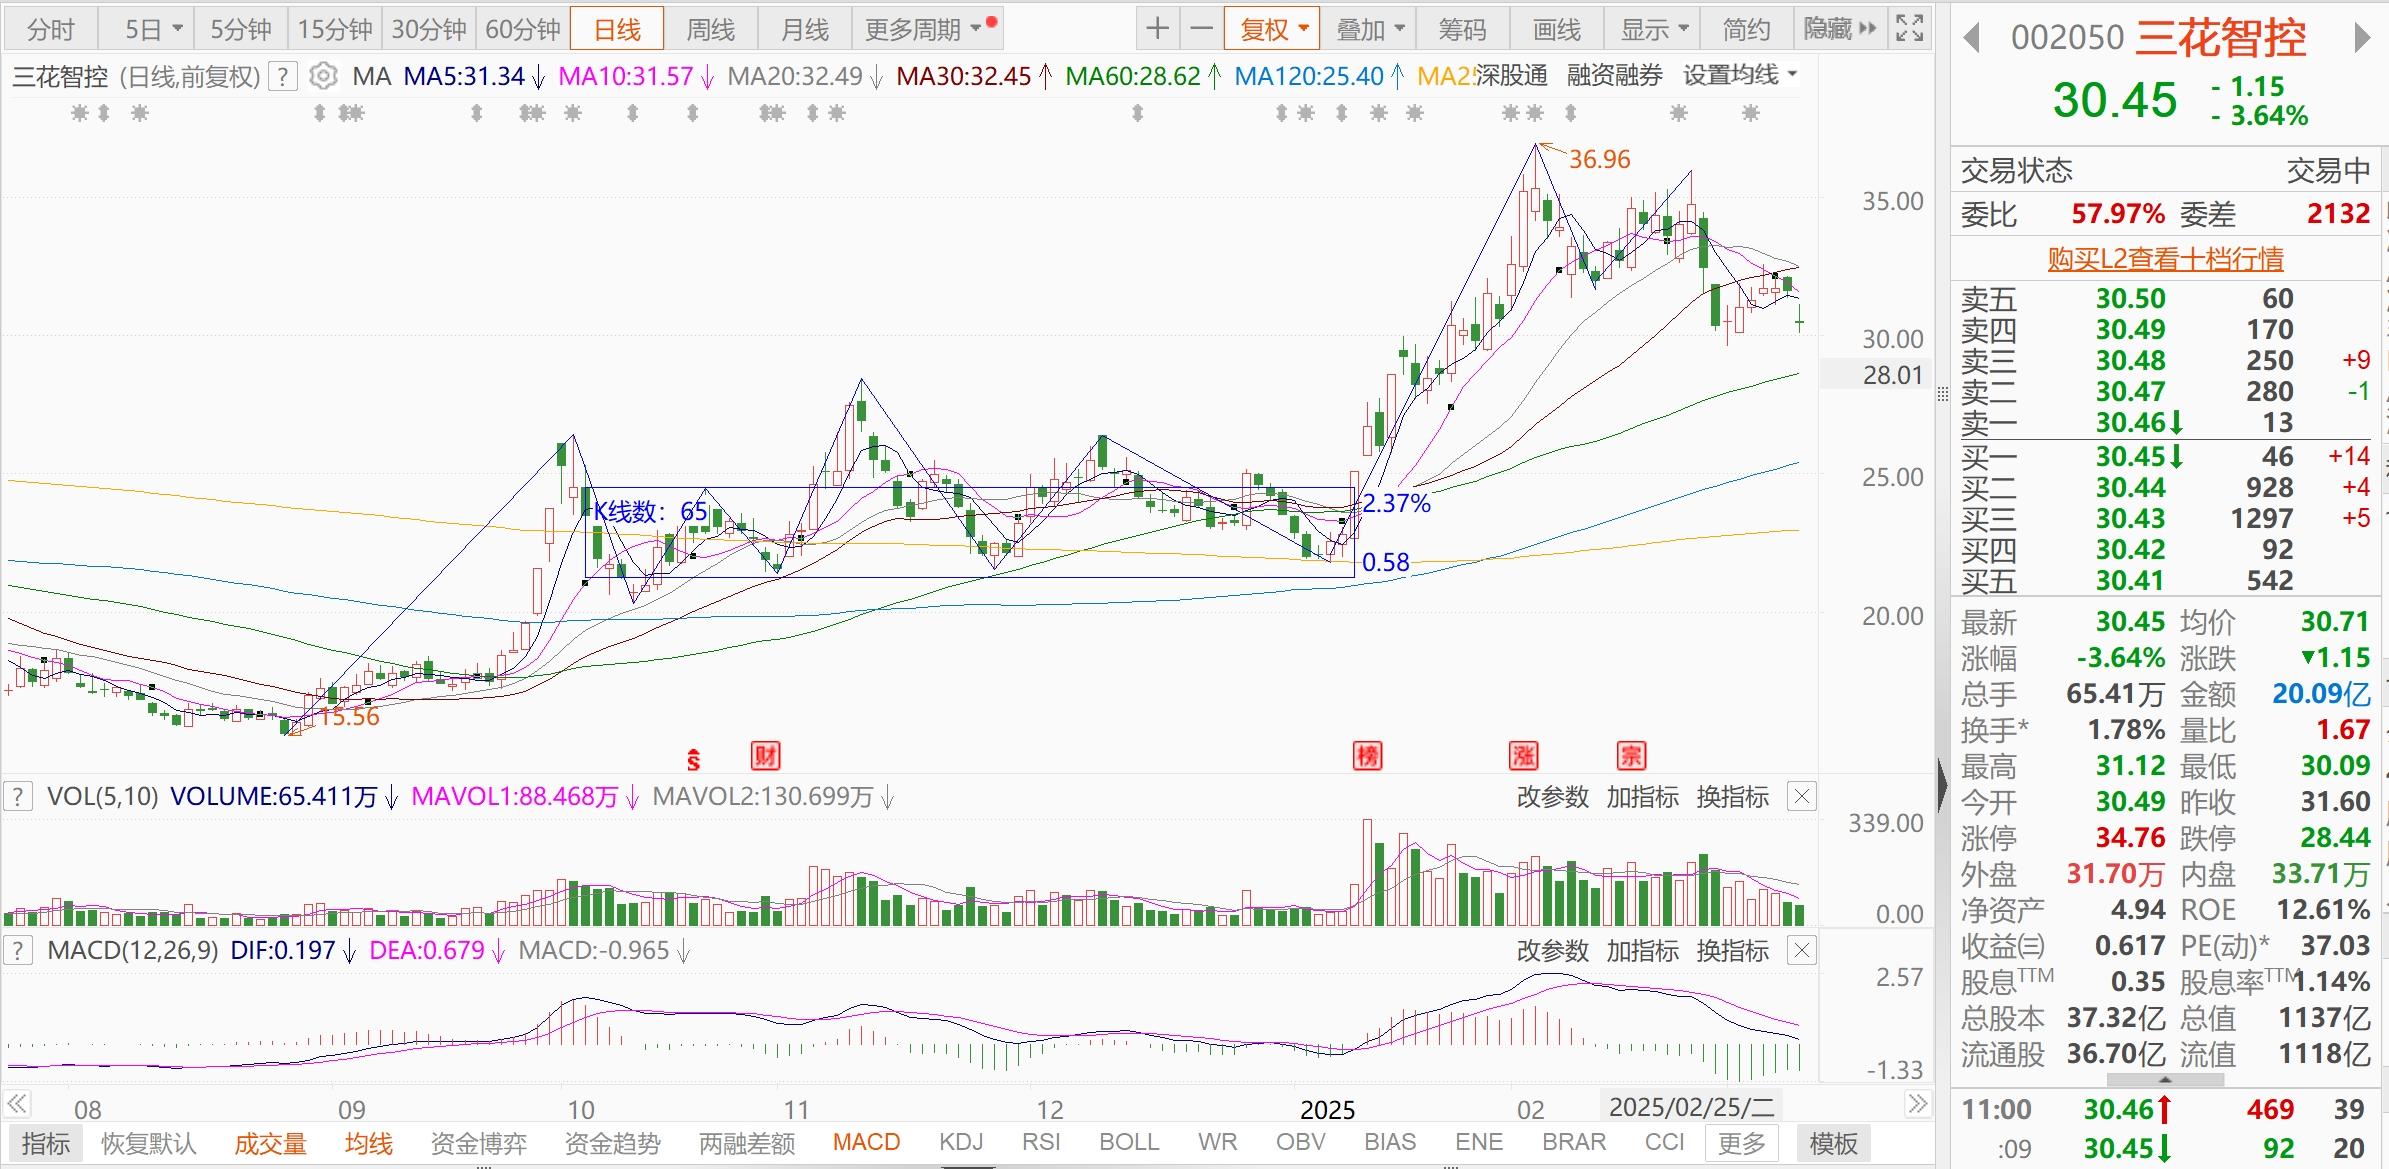This screenshot has height=1169, width=2389.
Task: Close the MACD indicator panel
Action: 1801,950
